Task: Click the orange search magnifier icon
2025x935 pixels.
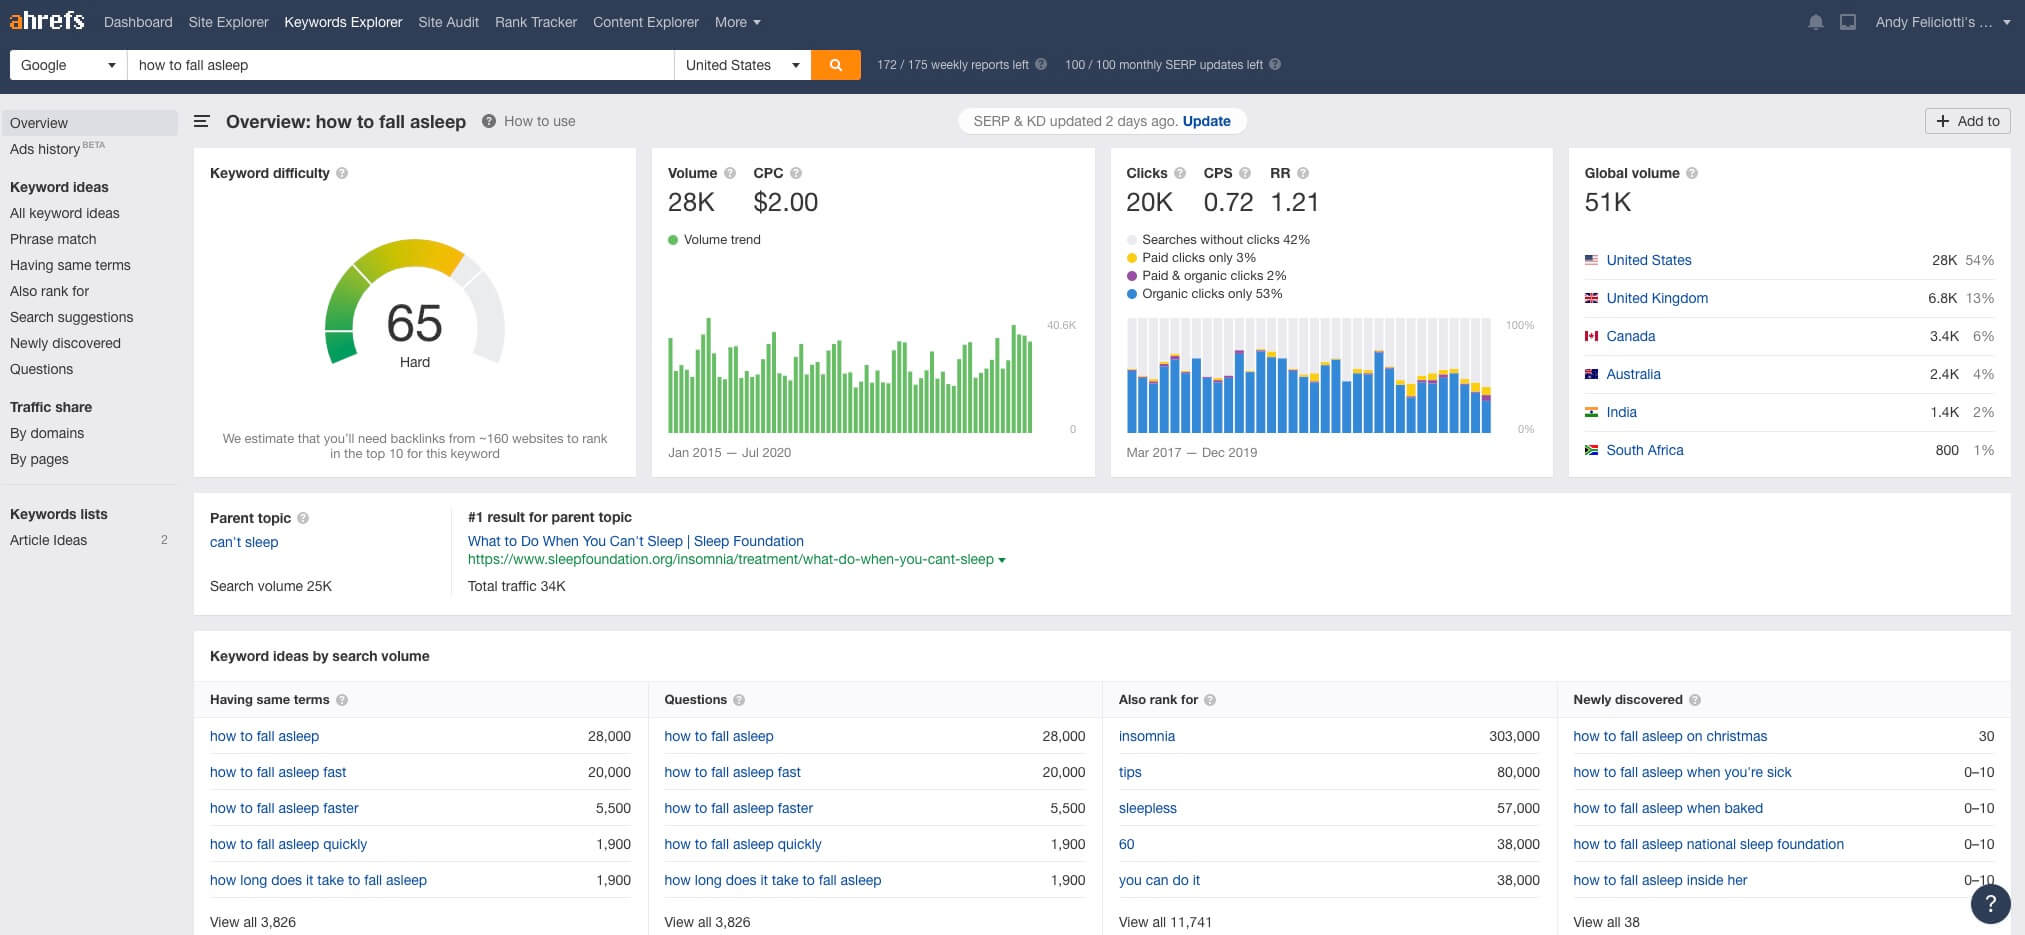Action: [x=836, y=64]
